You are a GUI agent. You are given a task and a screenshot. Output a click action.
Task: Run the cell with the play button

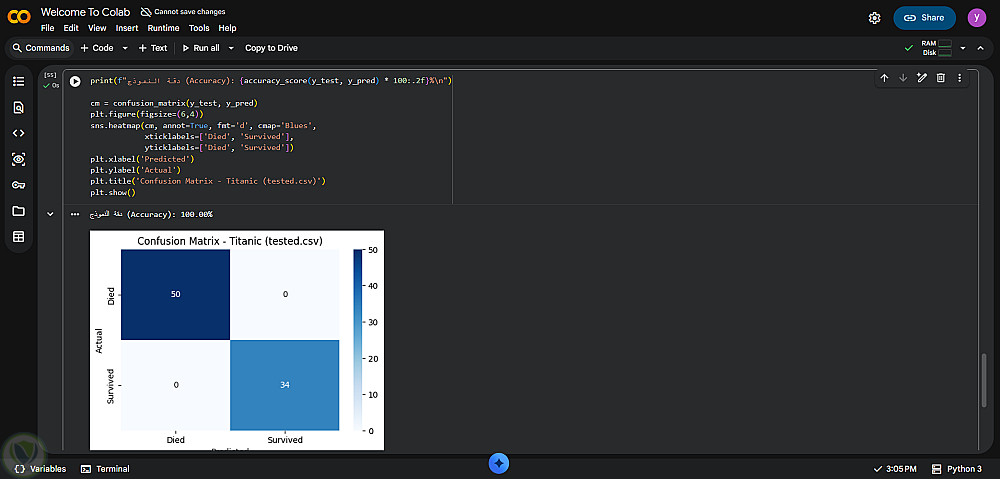(x=75, y=81)
